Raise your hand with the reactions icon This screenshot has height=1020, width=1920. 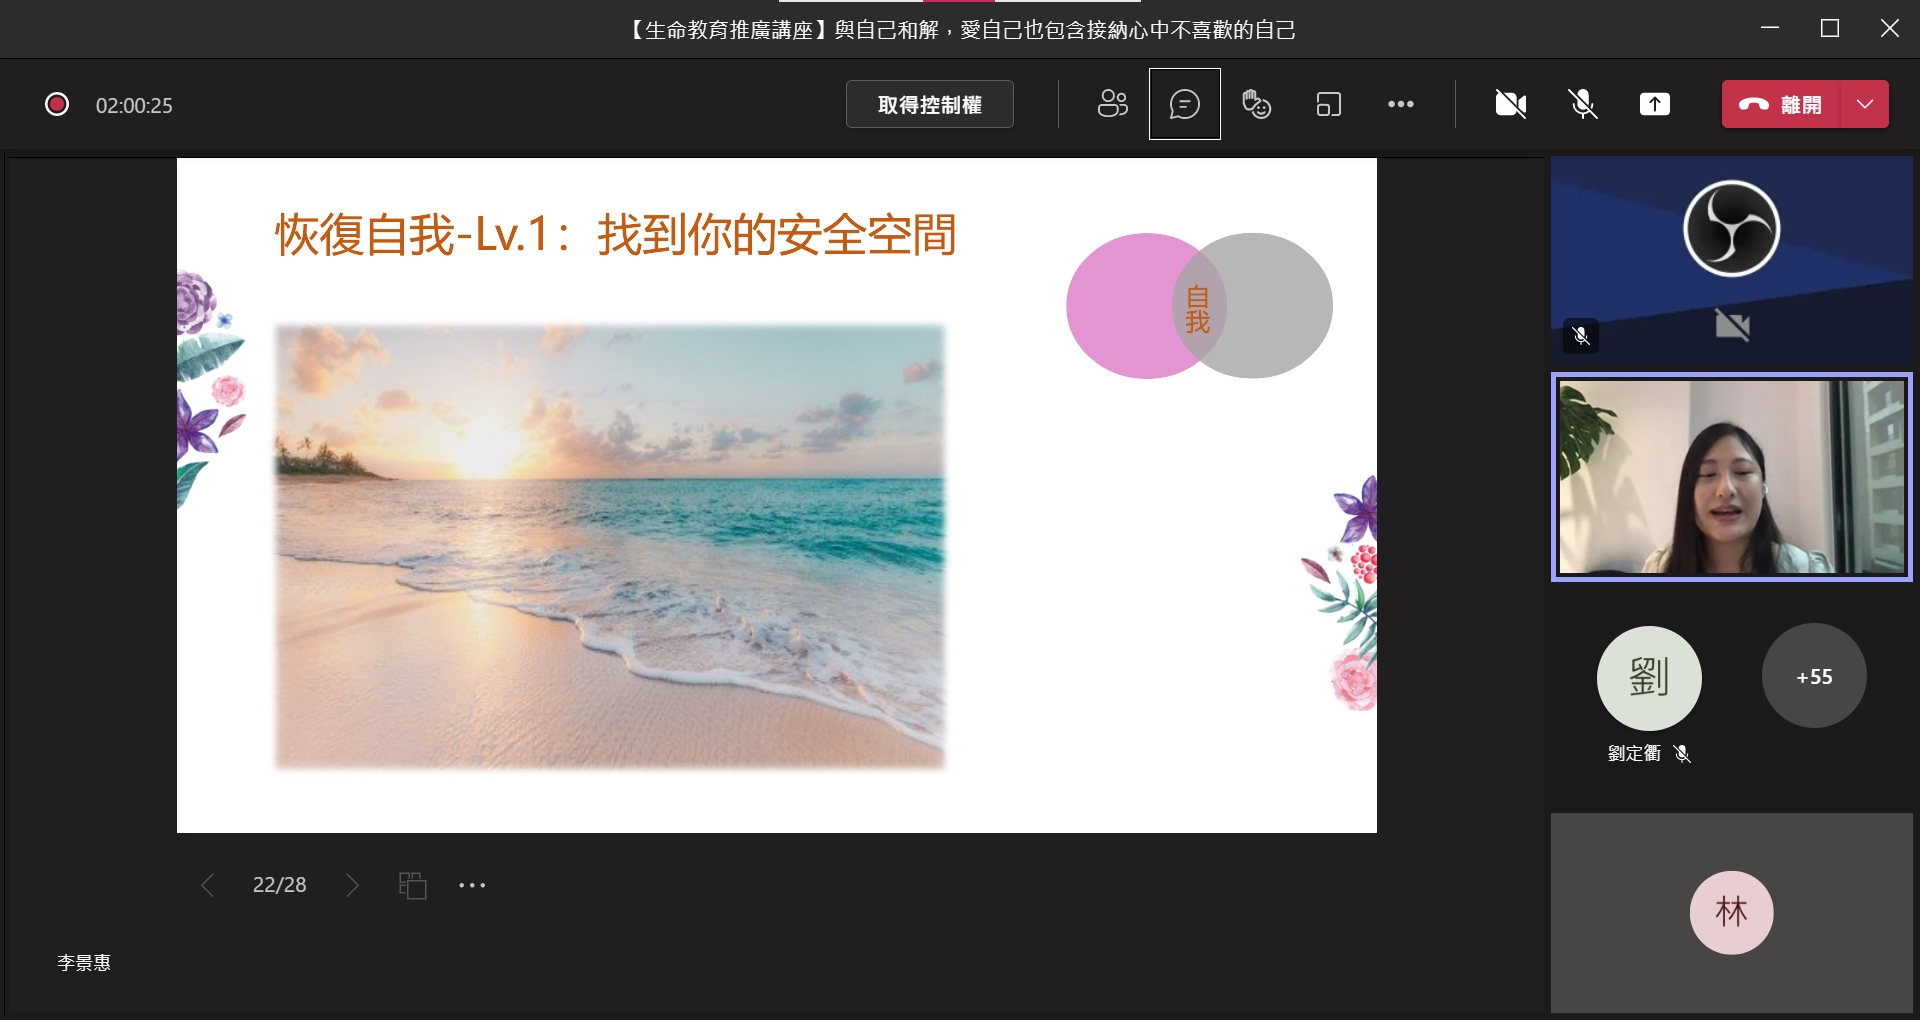(1256, 104)
